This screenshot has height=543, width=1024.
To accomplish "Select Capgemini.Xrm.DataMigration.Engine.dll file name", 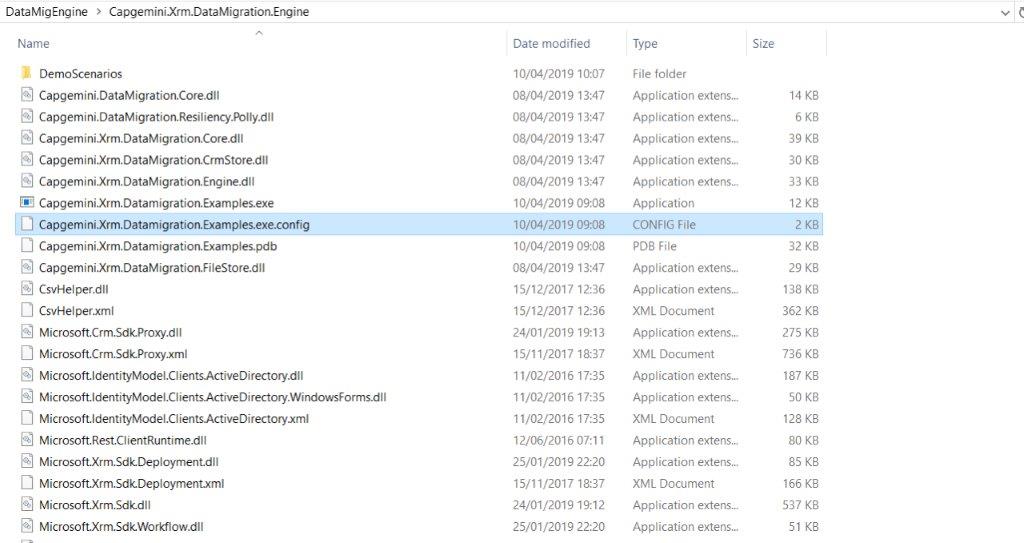I will click(146, 182).
